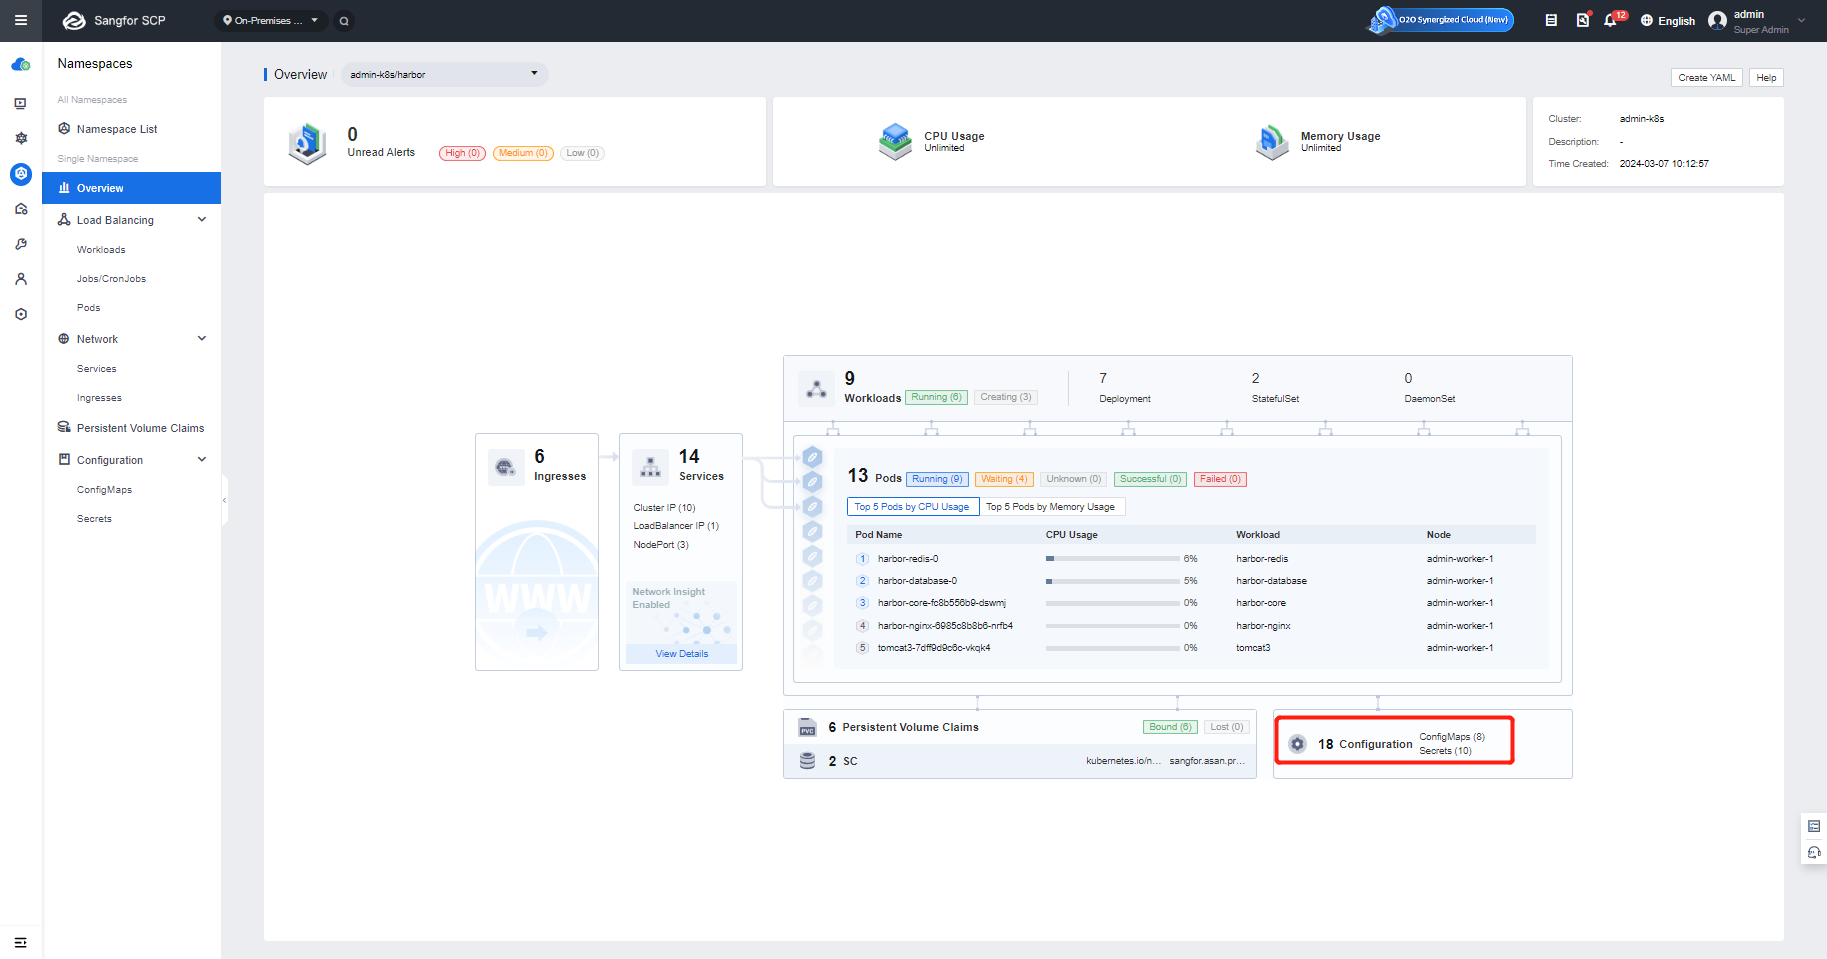Image resolution: width=1827 pixels, height=959 pixels.
Task: Click Creating (3) workloads tag
Action: 1006,397
